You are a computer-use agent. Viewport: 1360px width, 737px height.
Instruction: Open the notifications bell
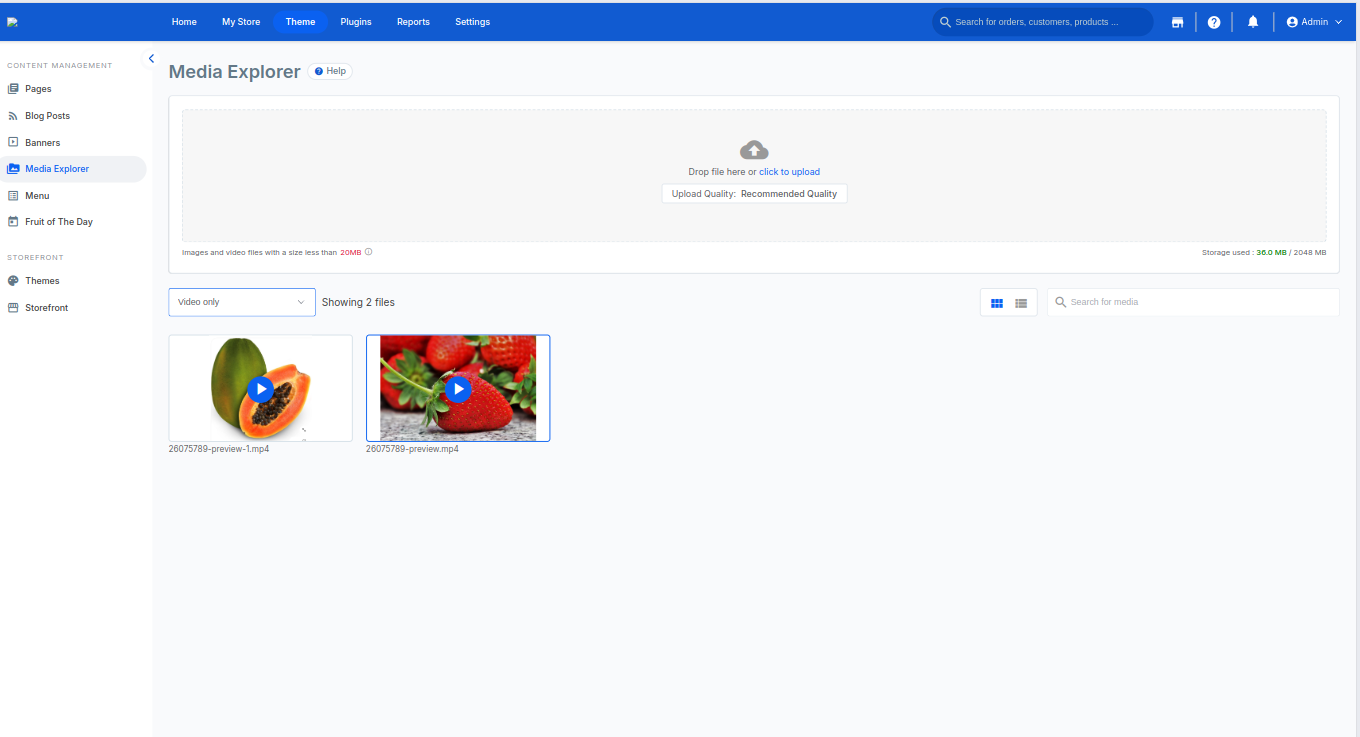pyautogui.click(x=1253, y=22)
